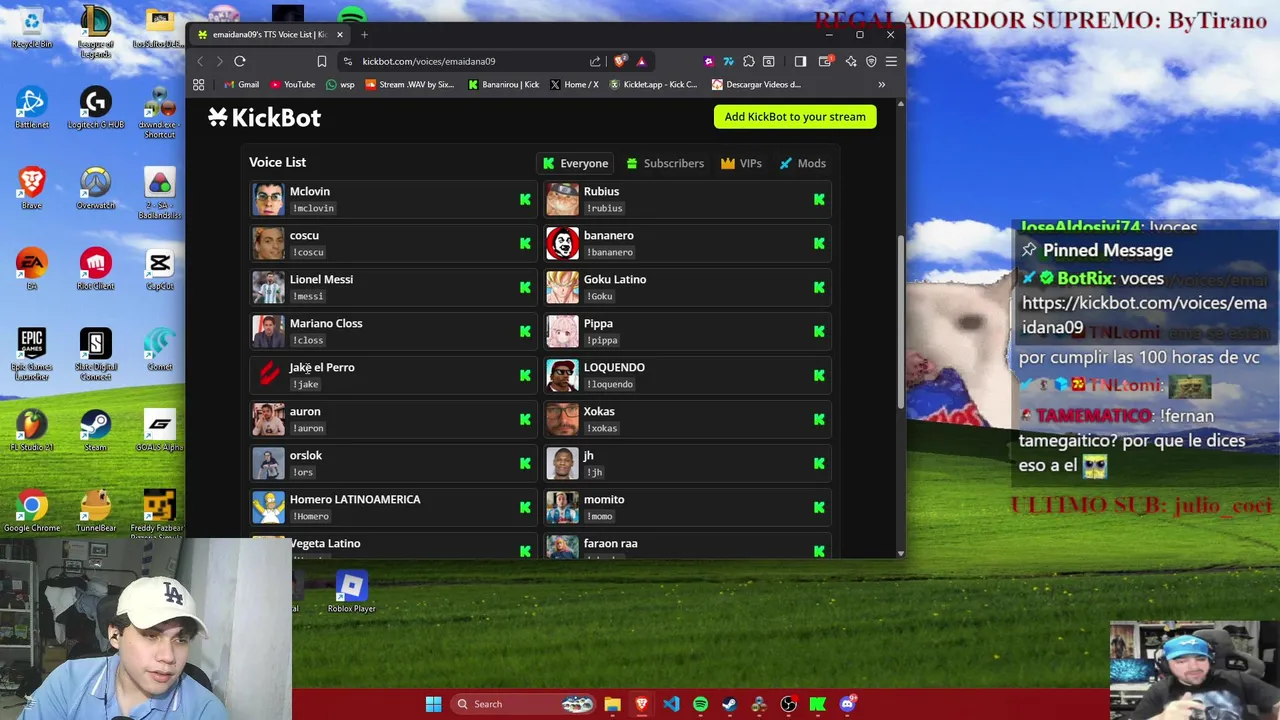
Task: Click the page vertical scrollbar thumb
Action: pos(901,322)
